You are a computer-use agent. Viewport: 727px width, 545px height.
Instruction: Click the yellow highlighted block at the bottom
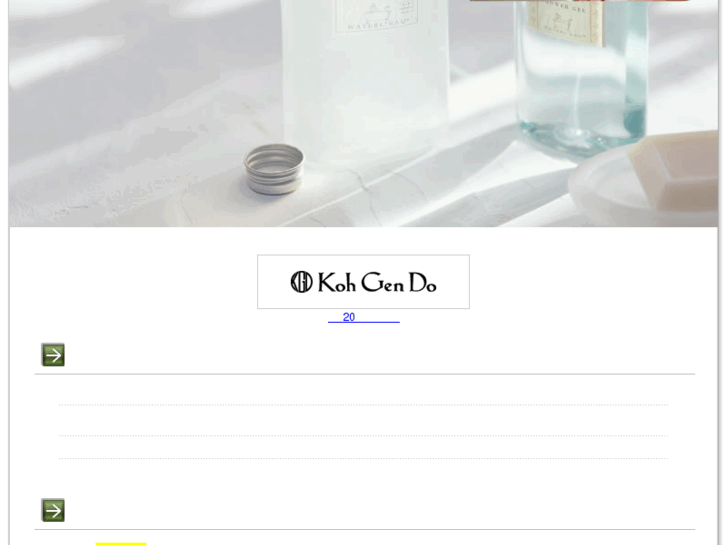pyautogui.click(x=121, y=543)
